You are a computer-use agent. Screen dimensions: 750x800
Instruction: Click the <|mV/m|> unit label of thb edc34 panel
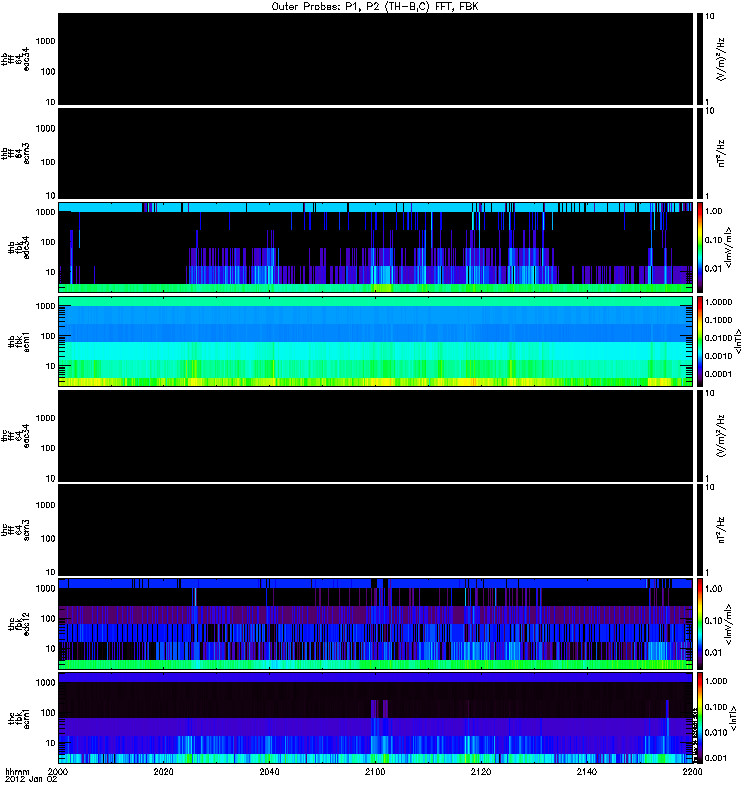point(729,247)
